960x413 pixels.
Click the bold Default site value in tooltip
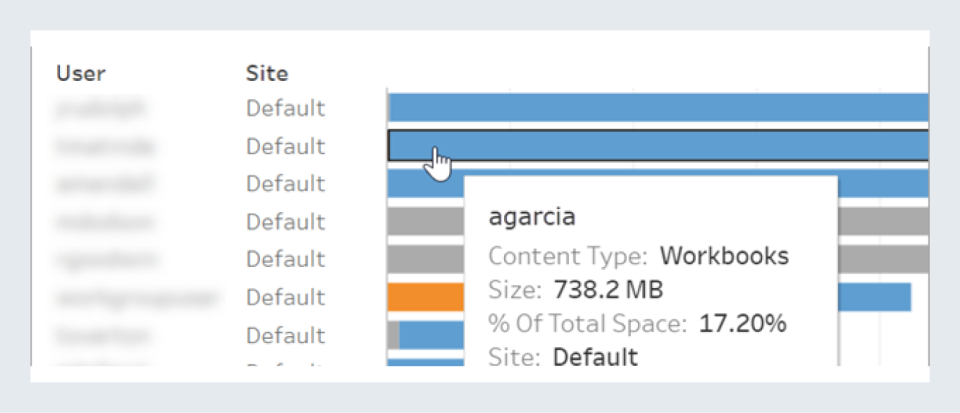(595, 356)
